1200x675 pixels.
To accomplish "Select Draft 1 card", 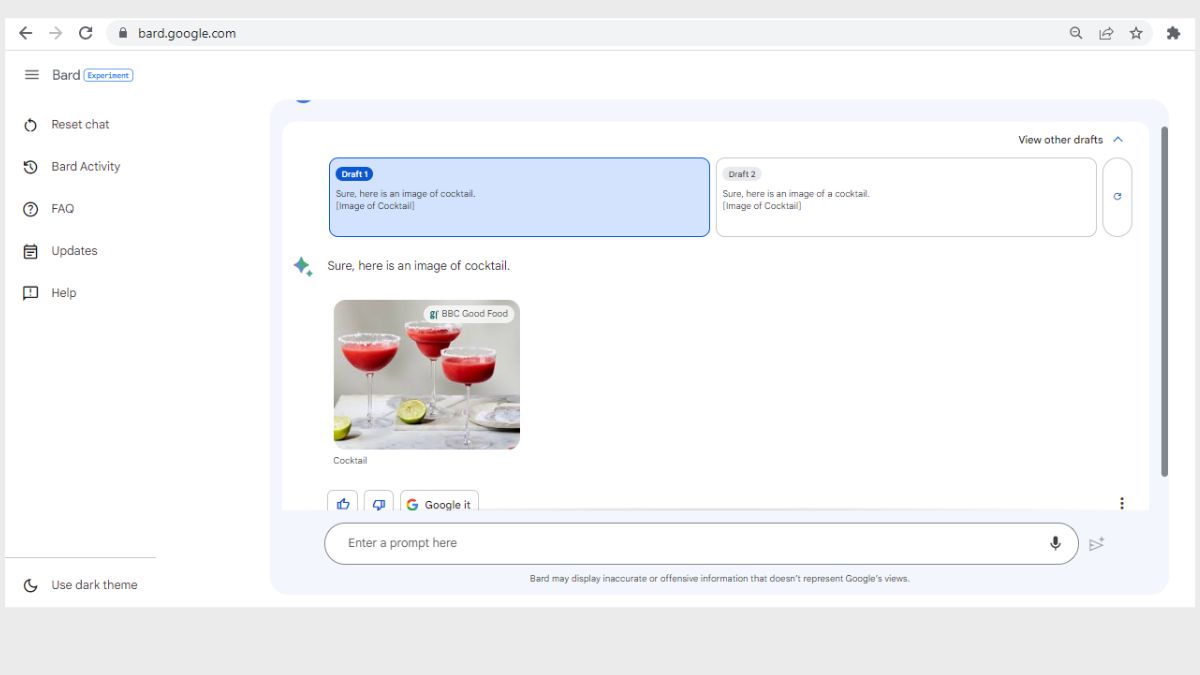I will pos(519,197).
